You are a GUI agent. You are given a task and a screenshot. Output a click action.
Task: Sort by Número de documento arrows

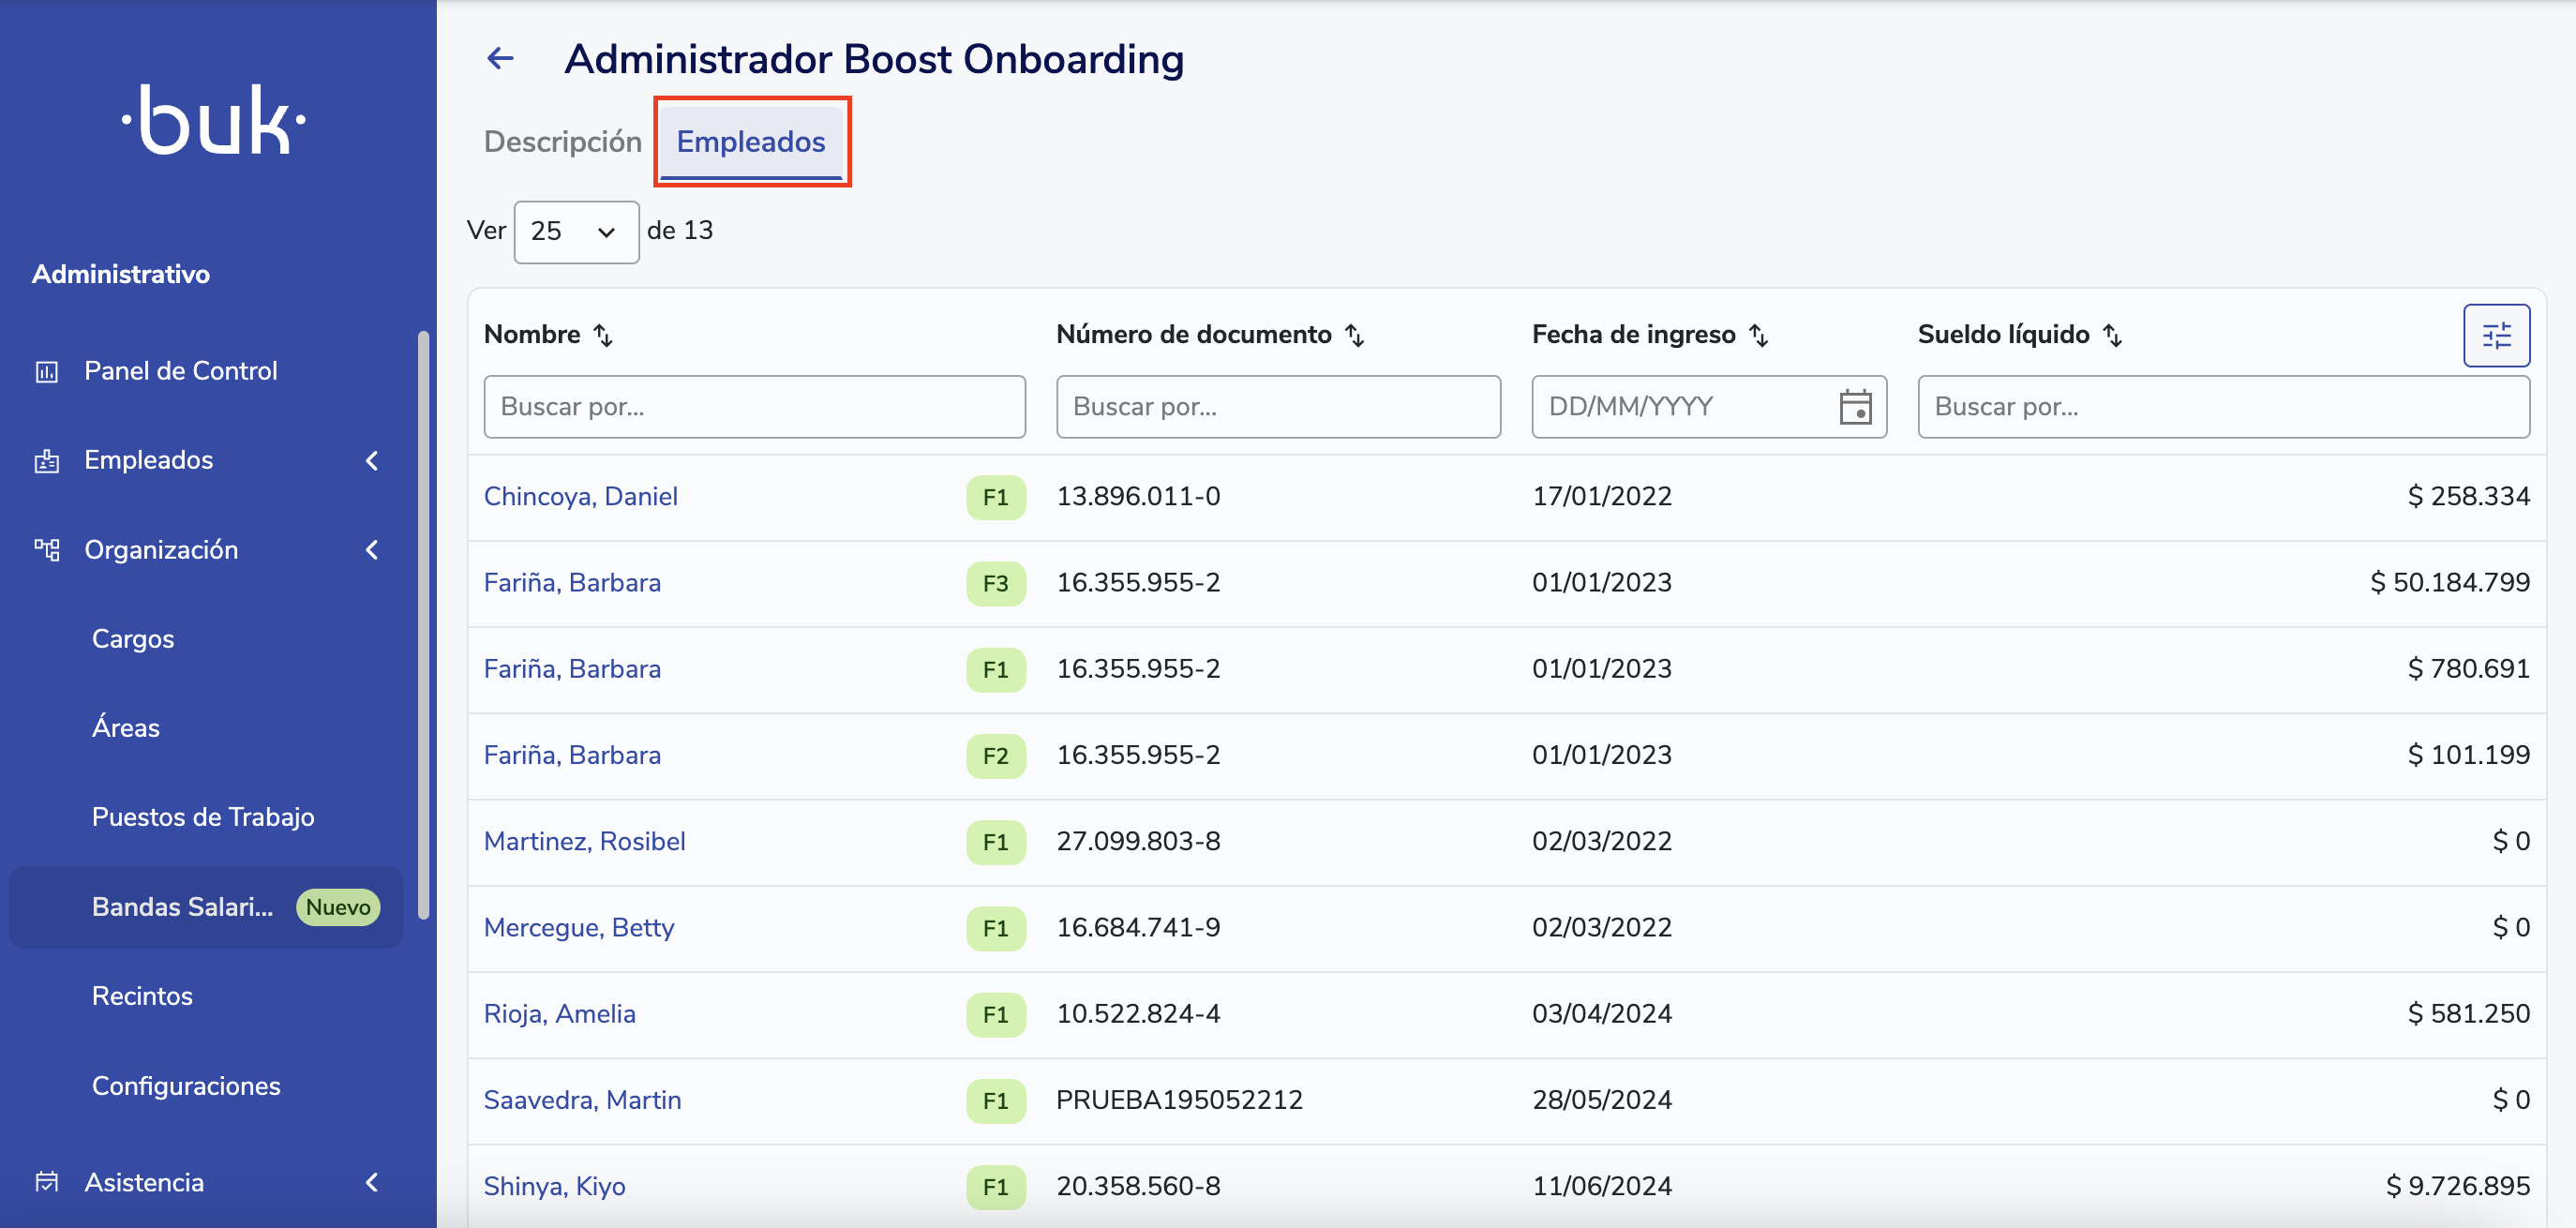click(1354, 335)
